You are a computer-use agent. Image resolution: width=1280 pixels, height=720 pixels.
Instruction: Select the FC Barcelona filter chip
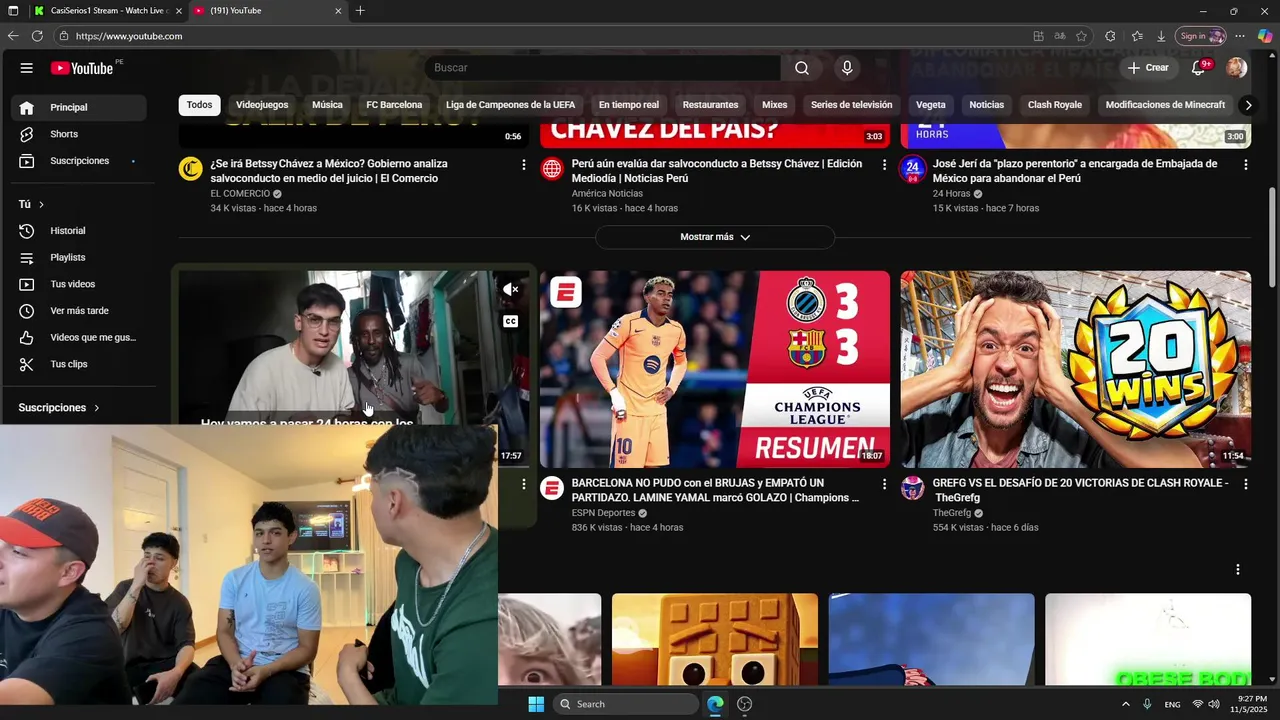(x=394, y=105)
